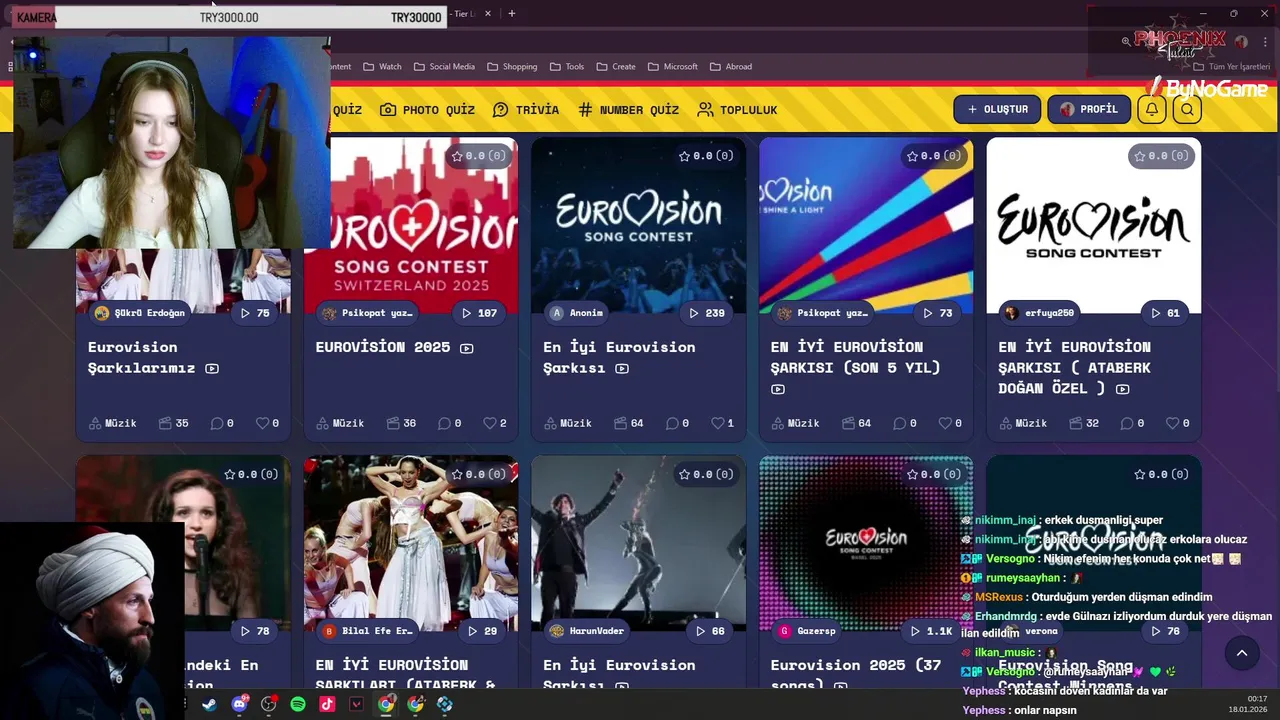Open the Create bookmarks folder
The image size is (1280, 720).
click(616, 67)
